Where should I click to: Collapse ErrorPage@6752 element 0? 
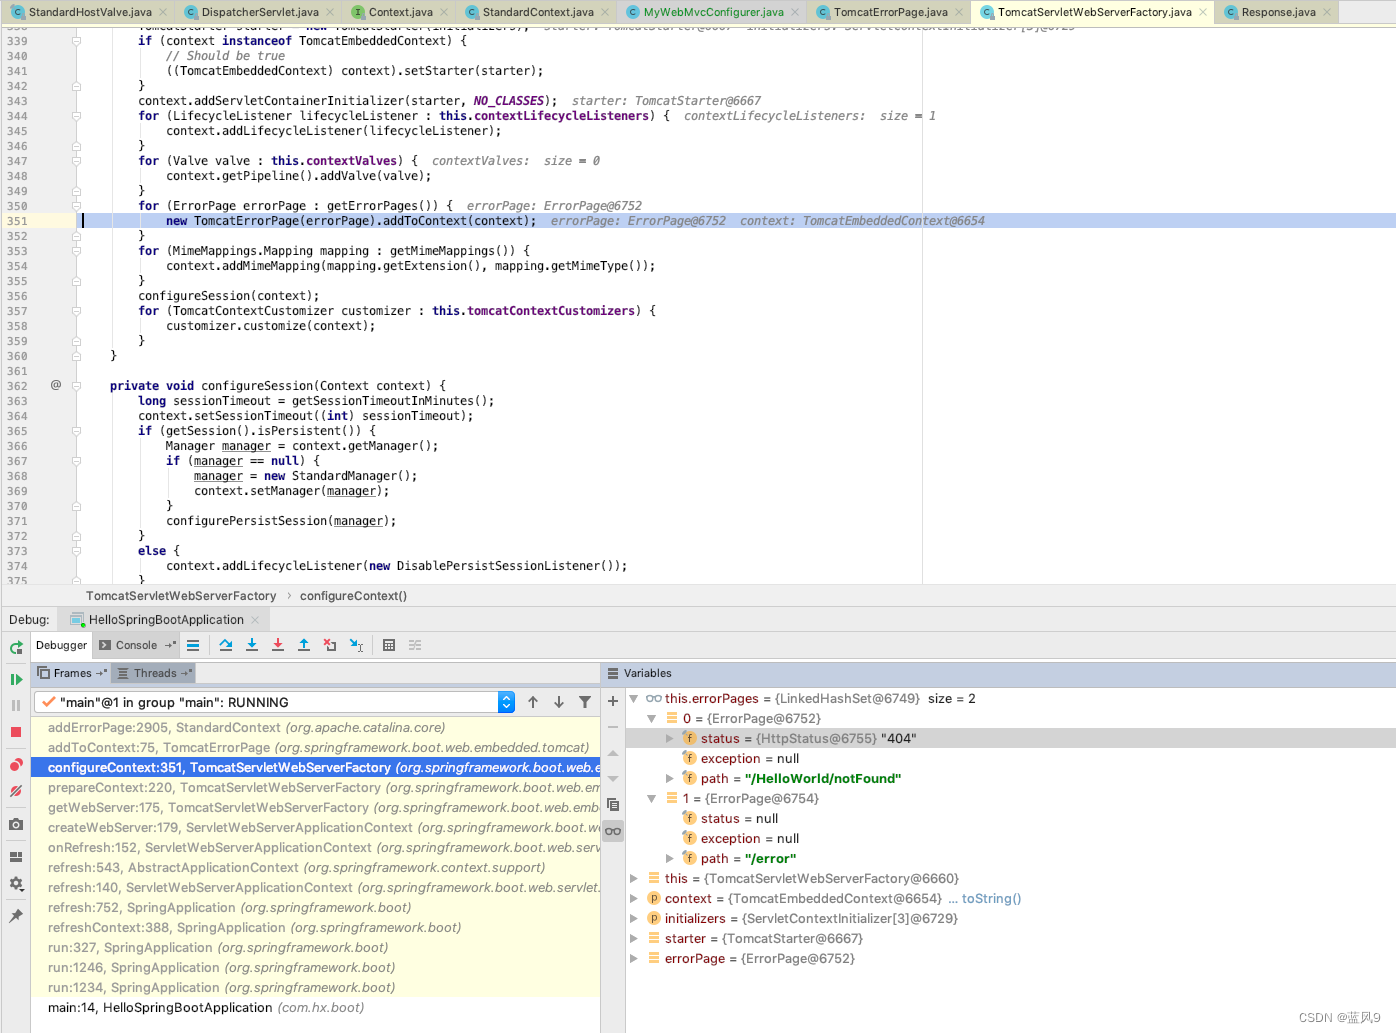[x=652, y=719]
